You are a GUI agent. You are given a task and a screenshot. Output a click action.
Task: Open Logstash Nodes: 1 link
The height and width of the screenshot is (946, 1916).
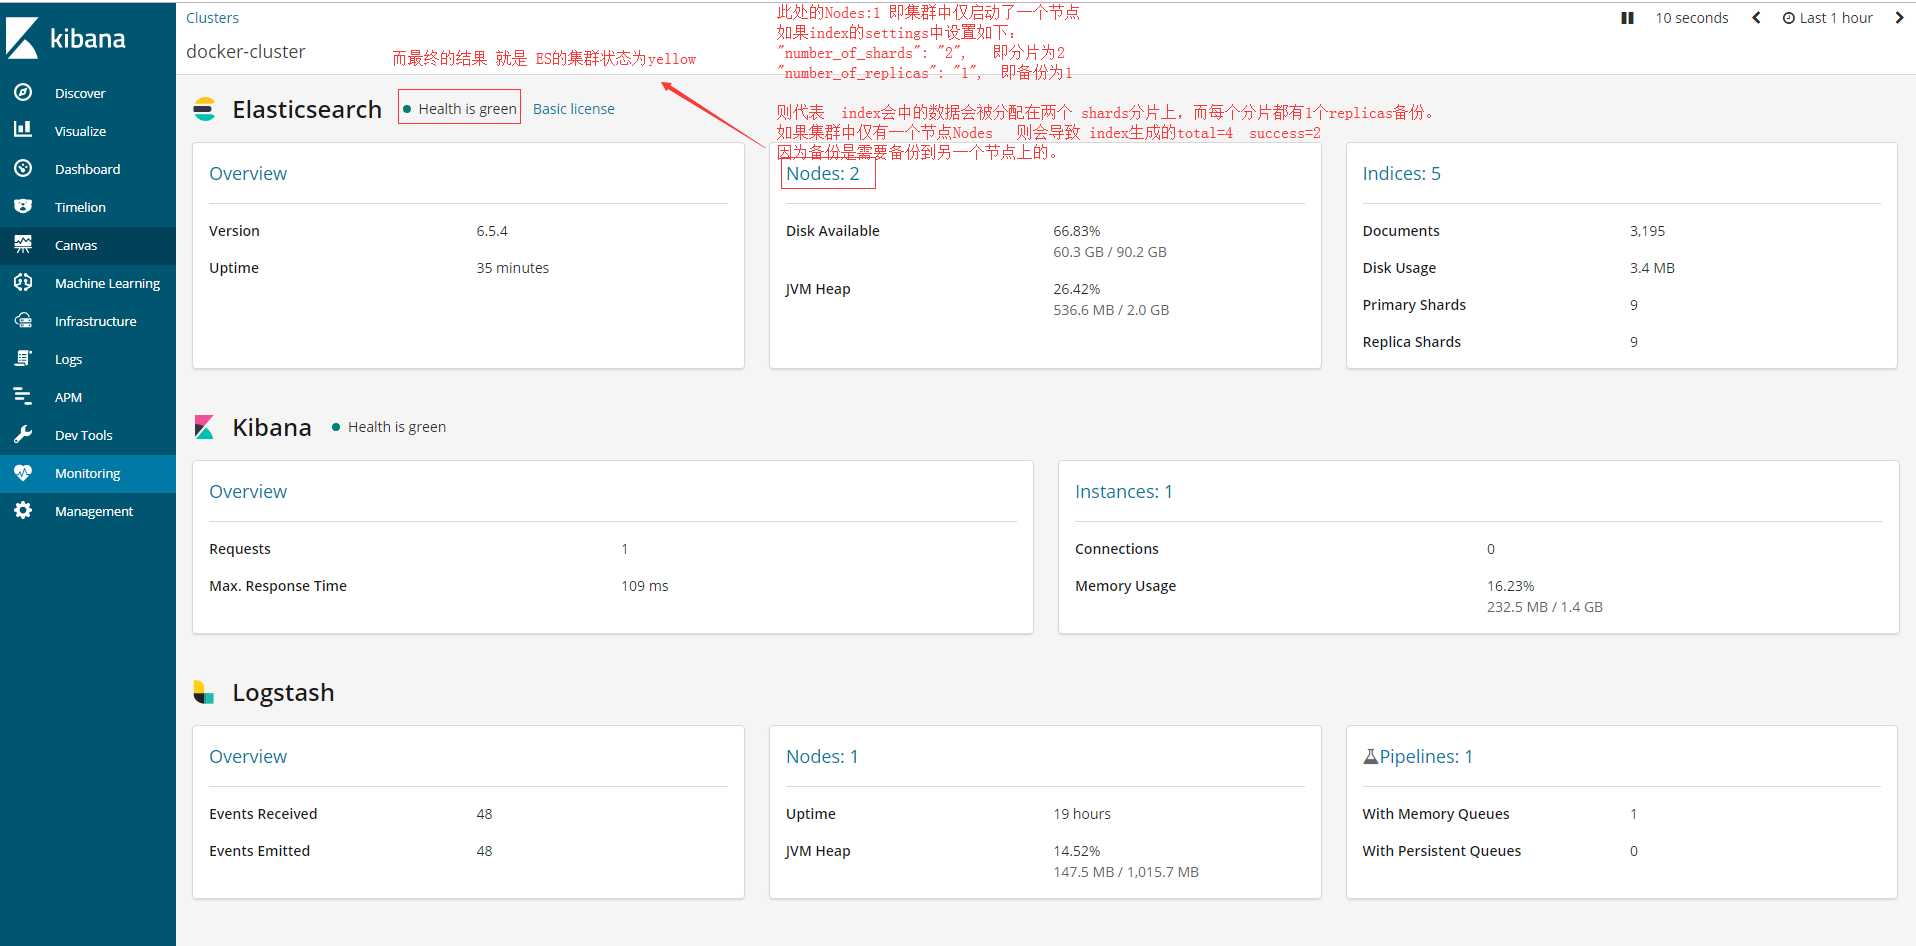(822, 757)
